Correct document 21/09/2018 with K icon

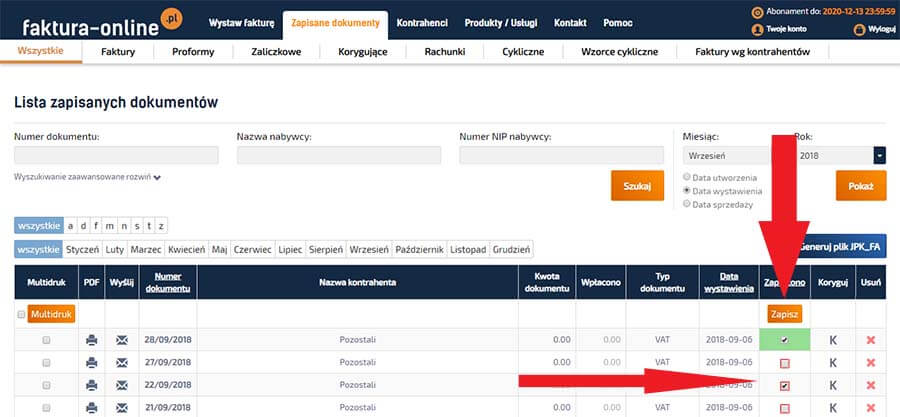(x=833, y=408)
